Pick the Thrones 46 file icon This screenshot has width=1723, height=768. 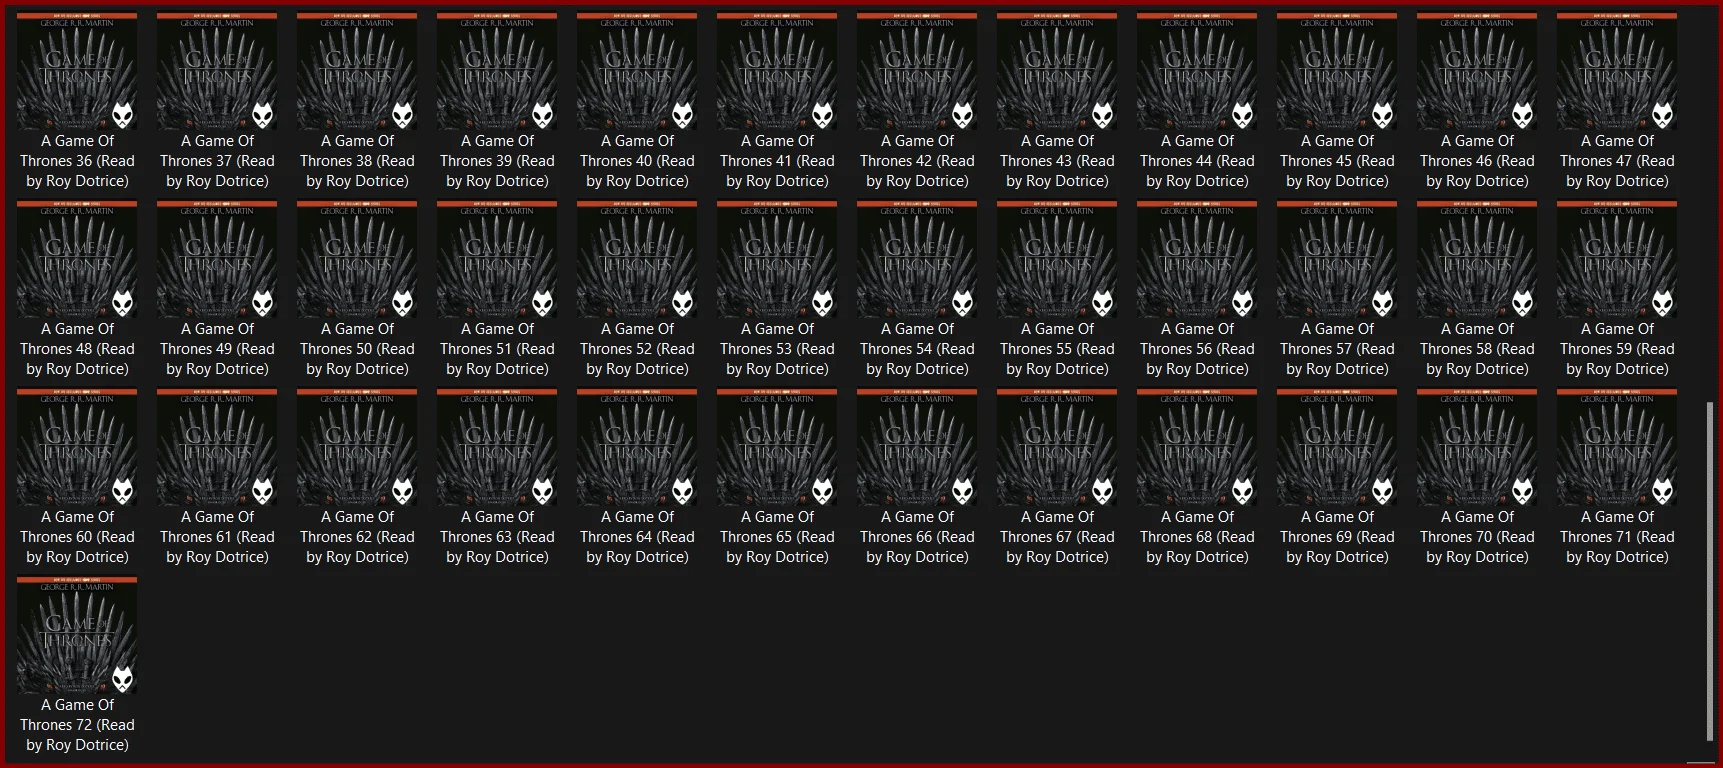pyautogui.click(x=1477, y=72)
